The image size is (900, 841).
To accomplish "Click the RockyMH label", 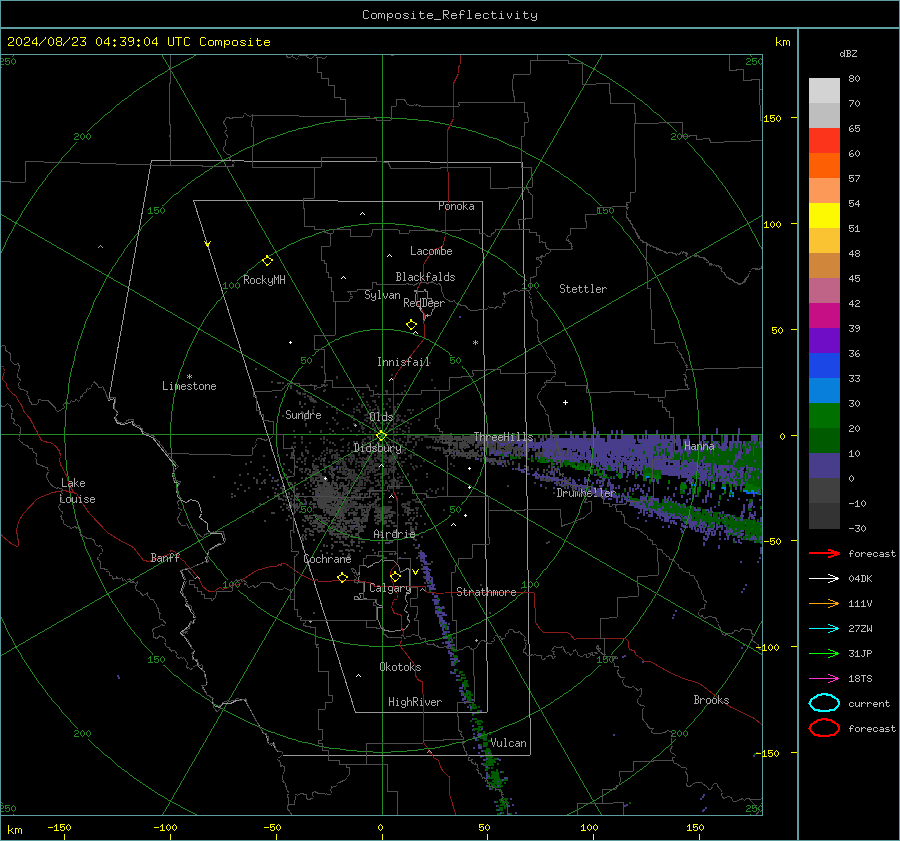I will coord(264,280).
